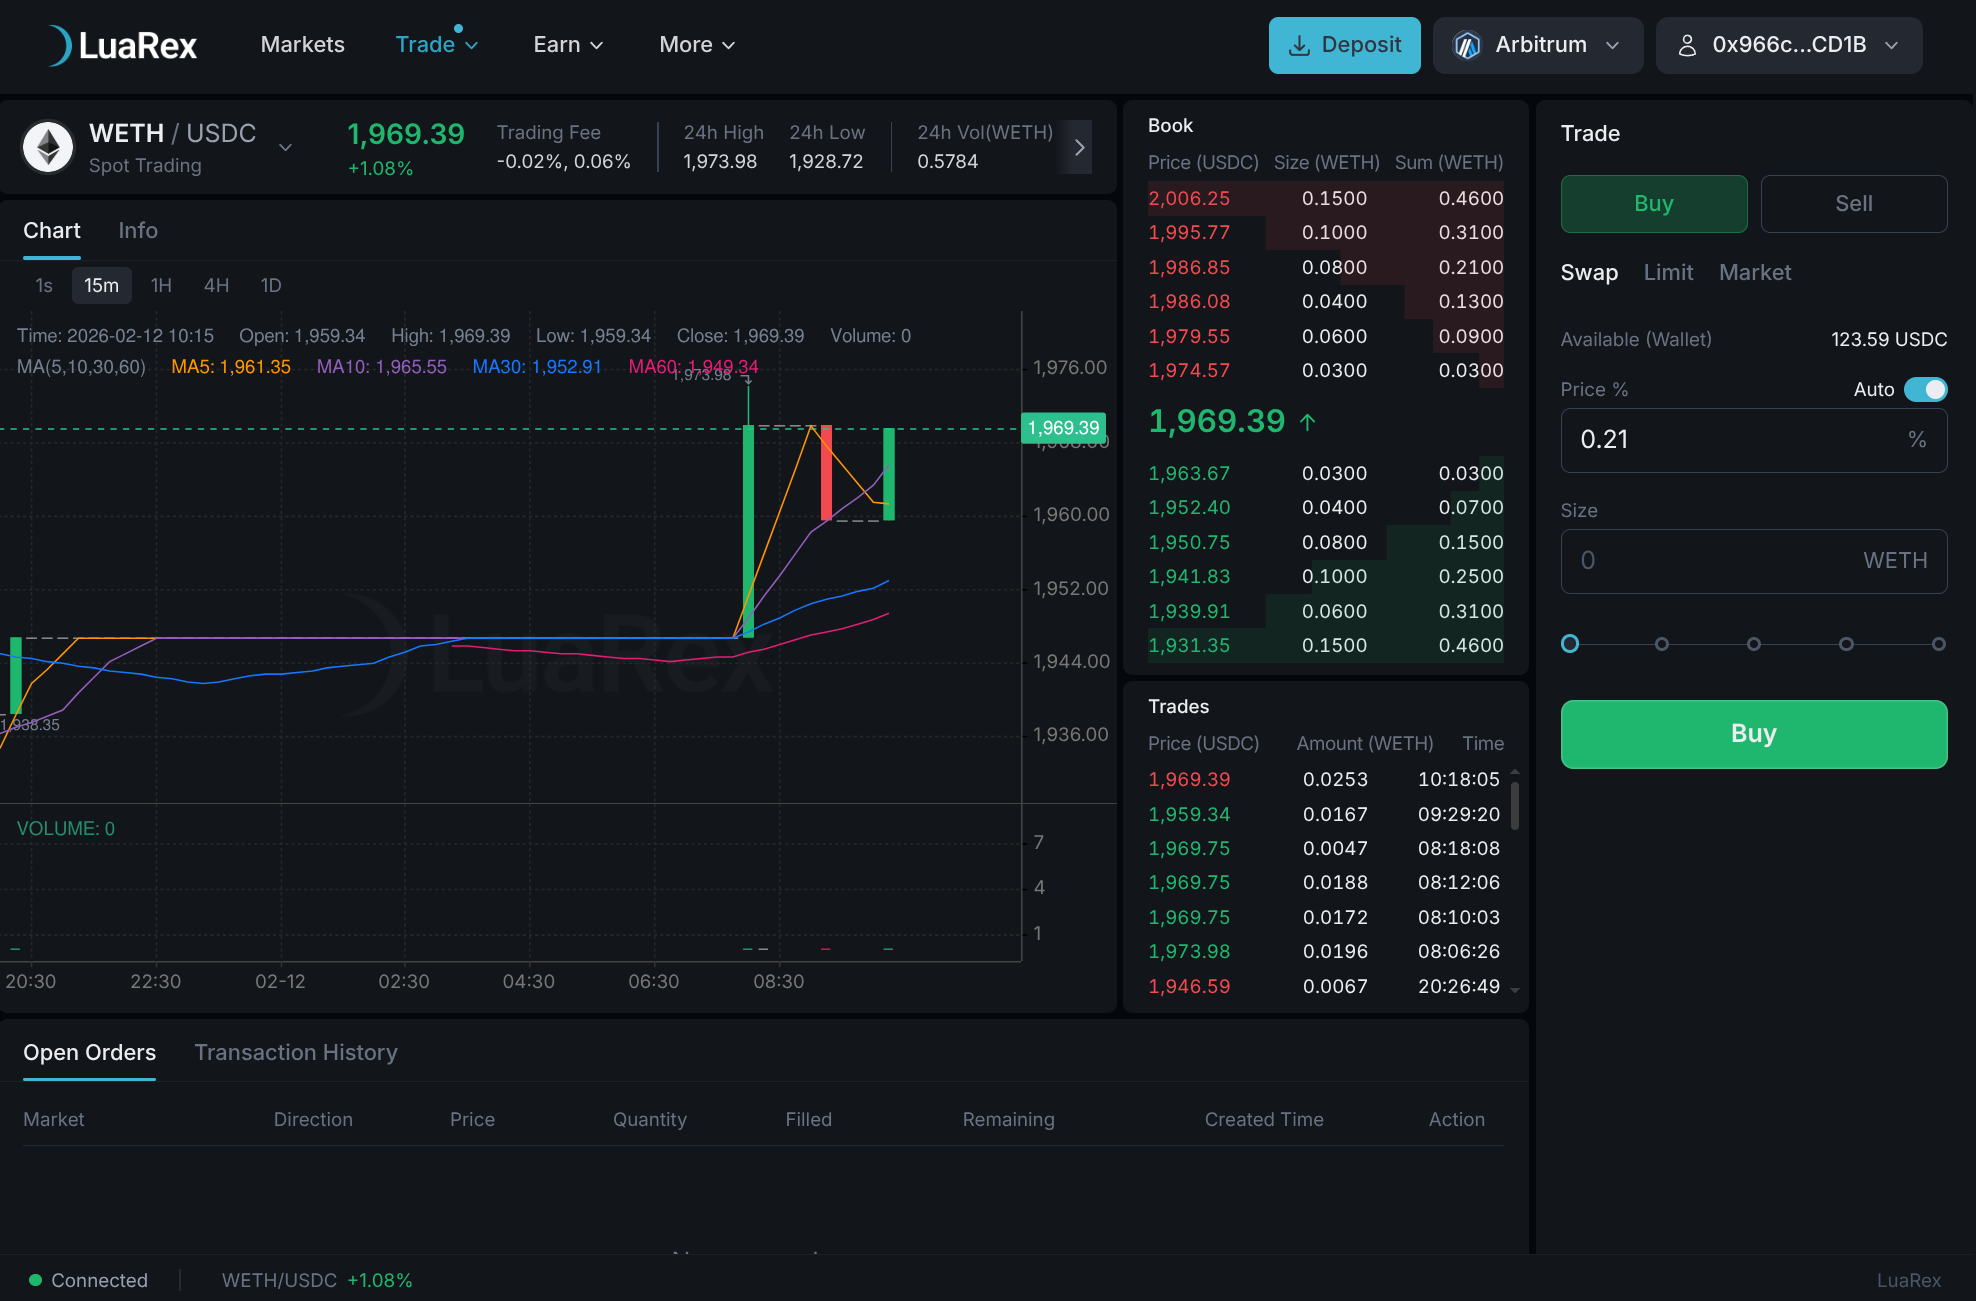Set size slider to 0% handle
The width and height of the screenshot is (1976, 1301).
tap(1570, 644)
